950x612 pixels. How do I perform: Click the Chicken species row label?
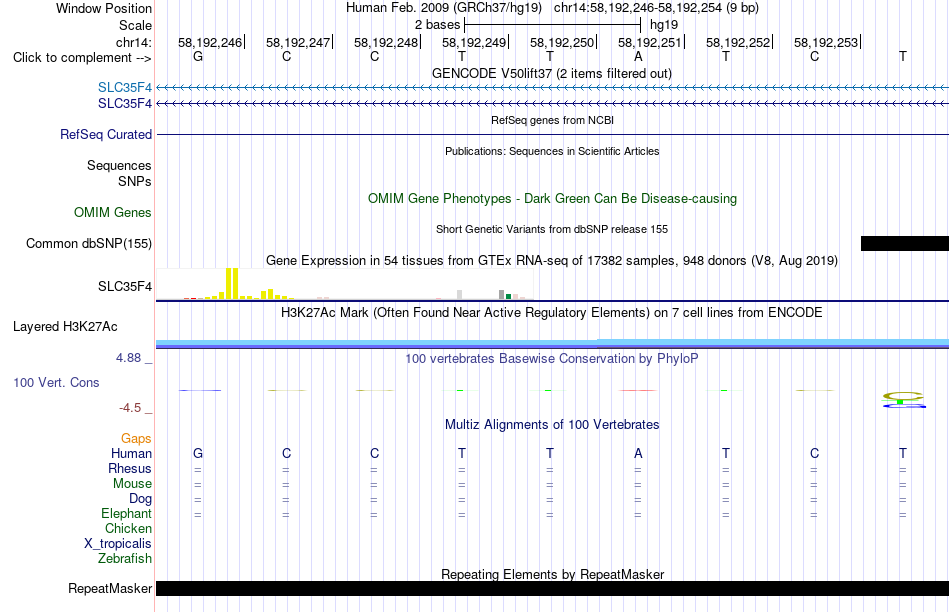coord(128,528)
